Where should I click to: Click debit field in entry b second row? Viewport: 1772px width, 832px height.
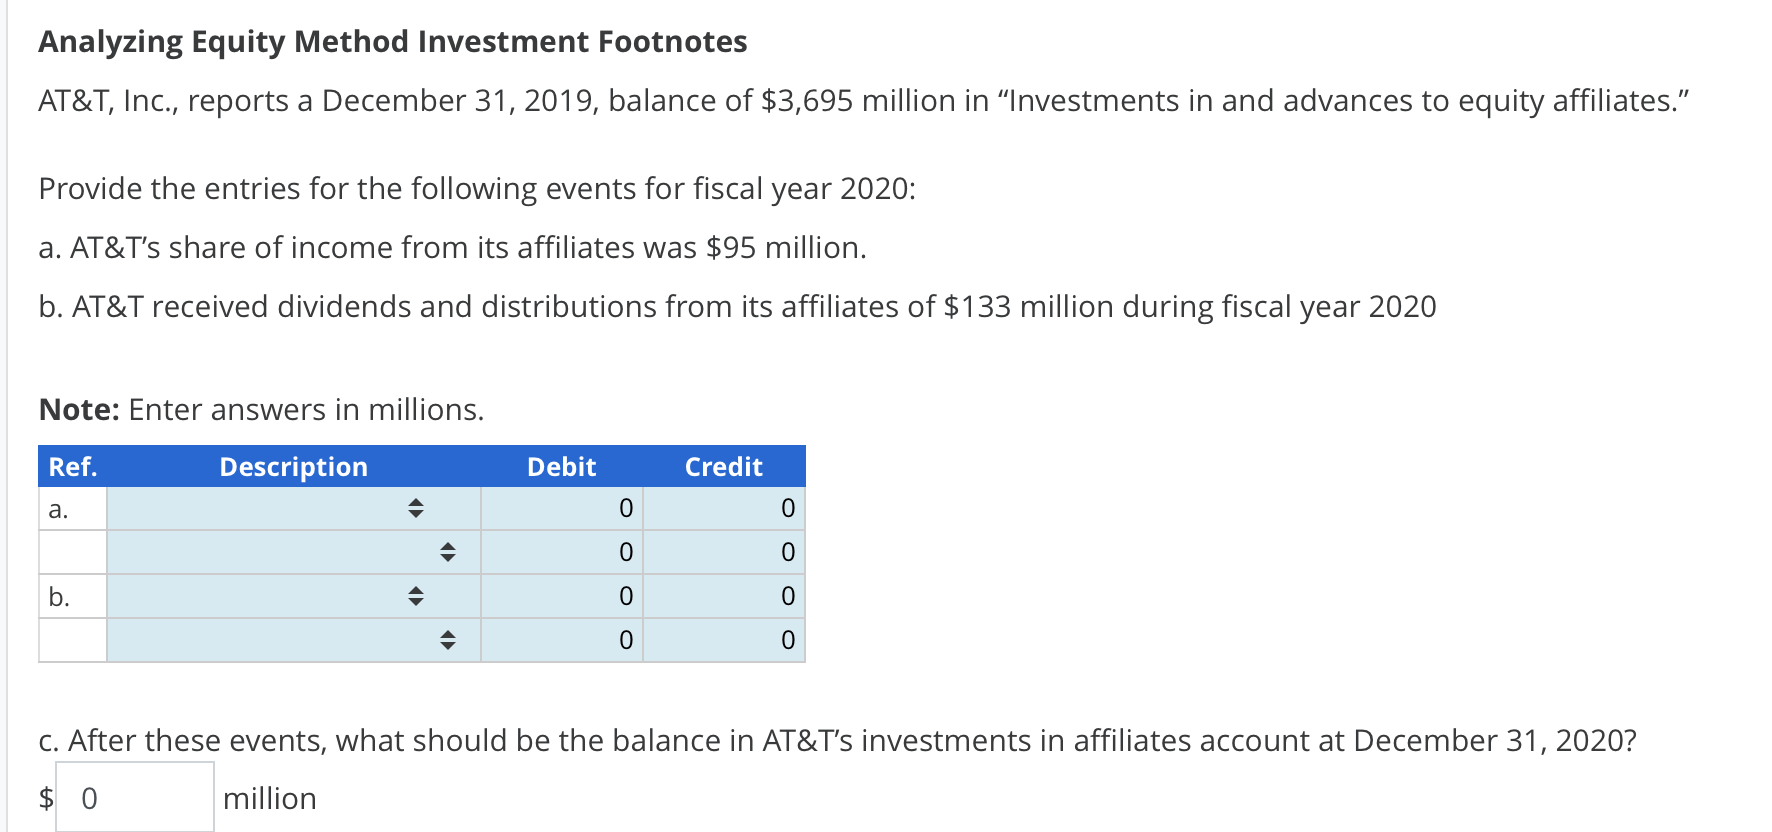[562, 640]
